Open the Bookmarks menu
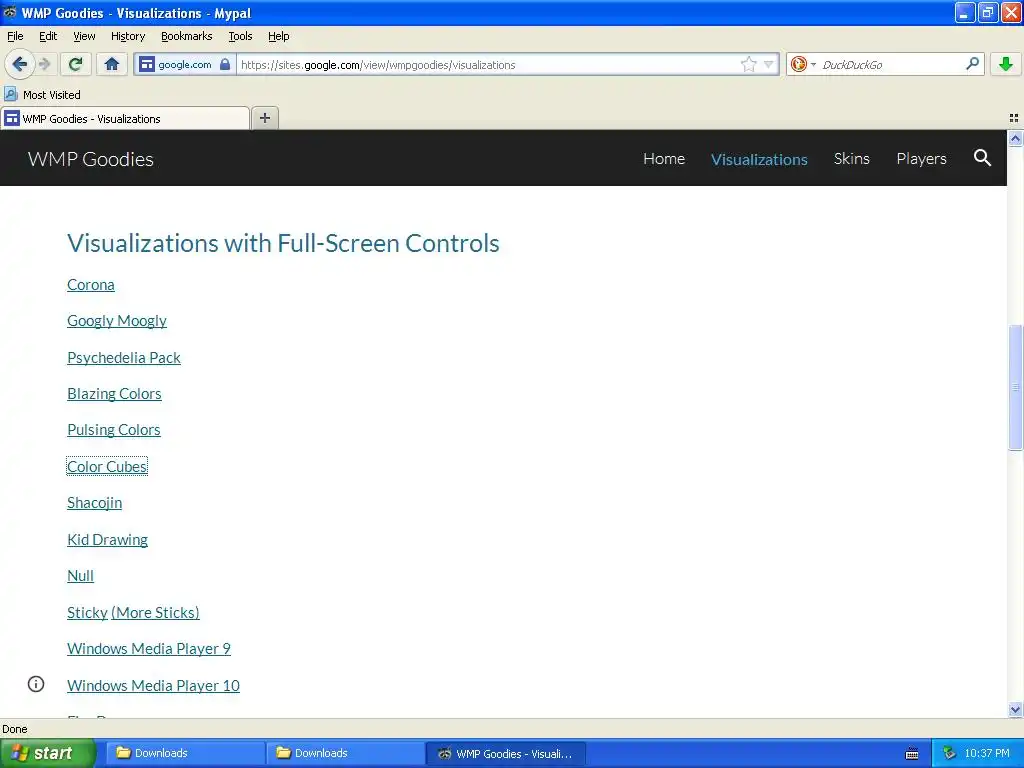The height and width of the screenshot is (768, 1024). point(186,37)
